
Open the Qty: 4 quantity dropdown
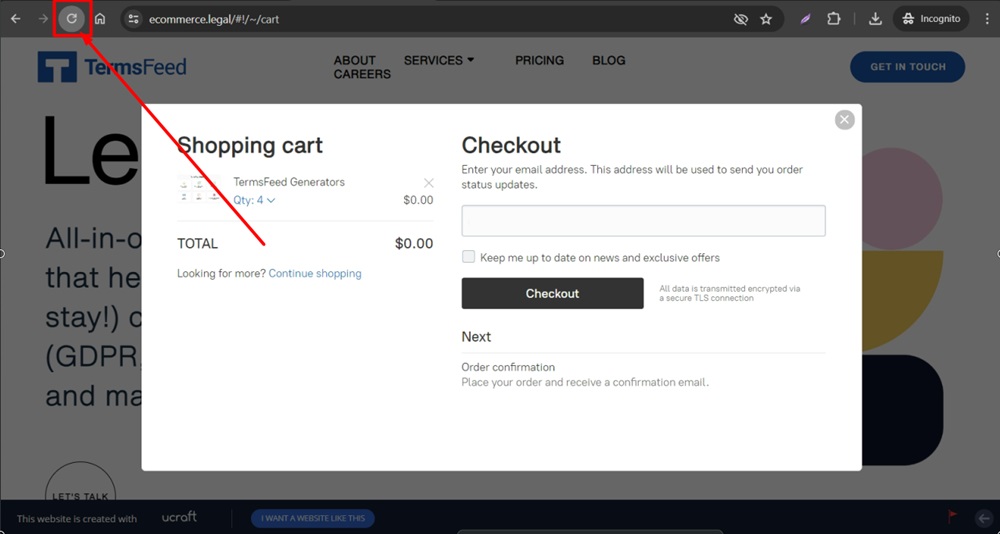[254, 200]
